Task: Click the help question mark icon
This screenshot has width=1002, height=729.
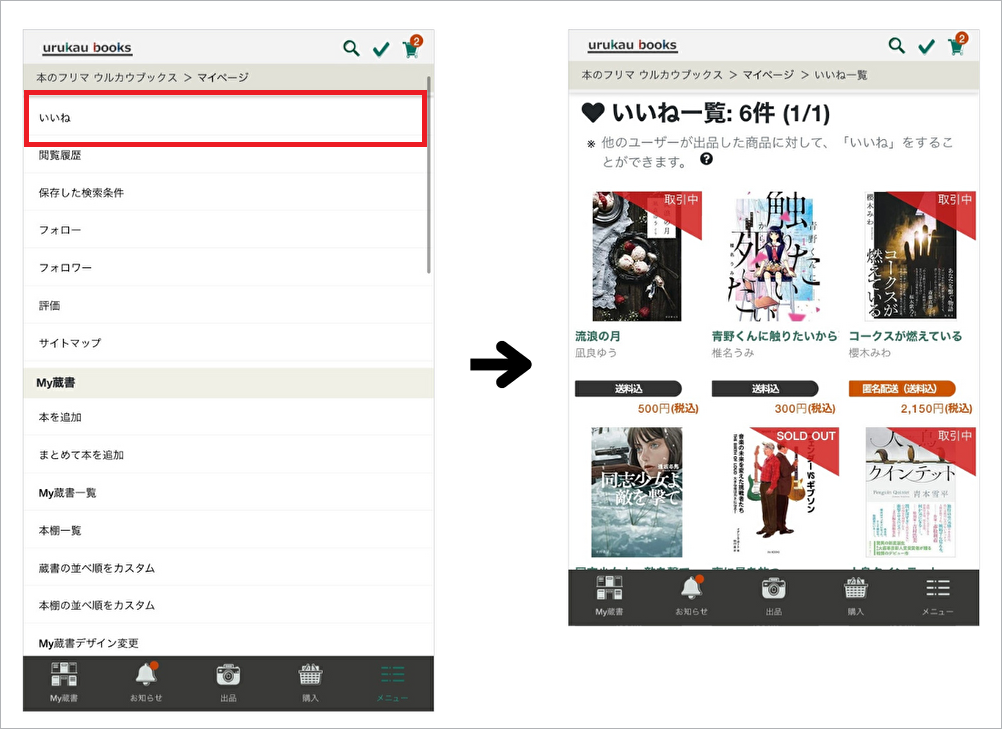Action: pos(706,159)
